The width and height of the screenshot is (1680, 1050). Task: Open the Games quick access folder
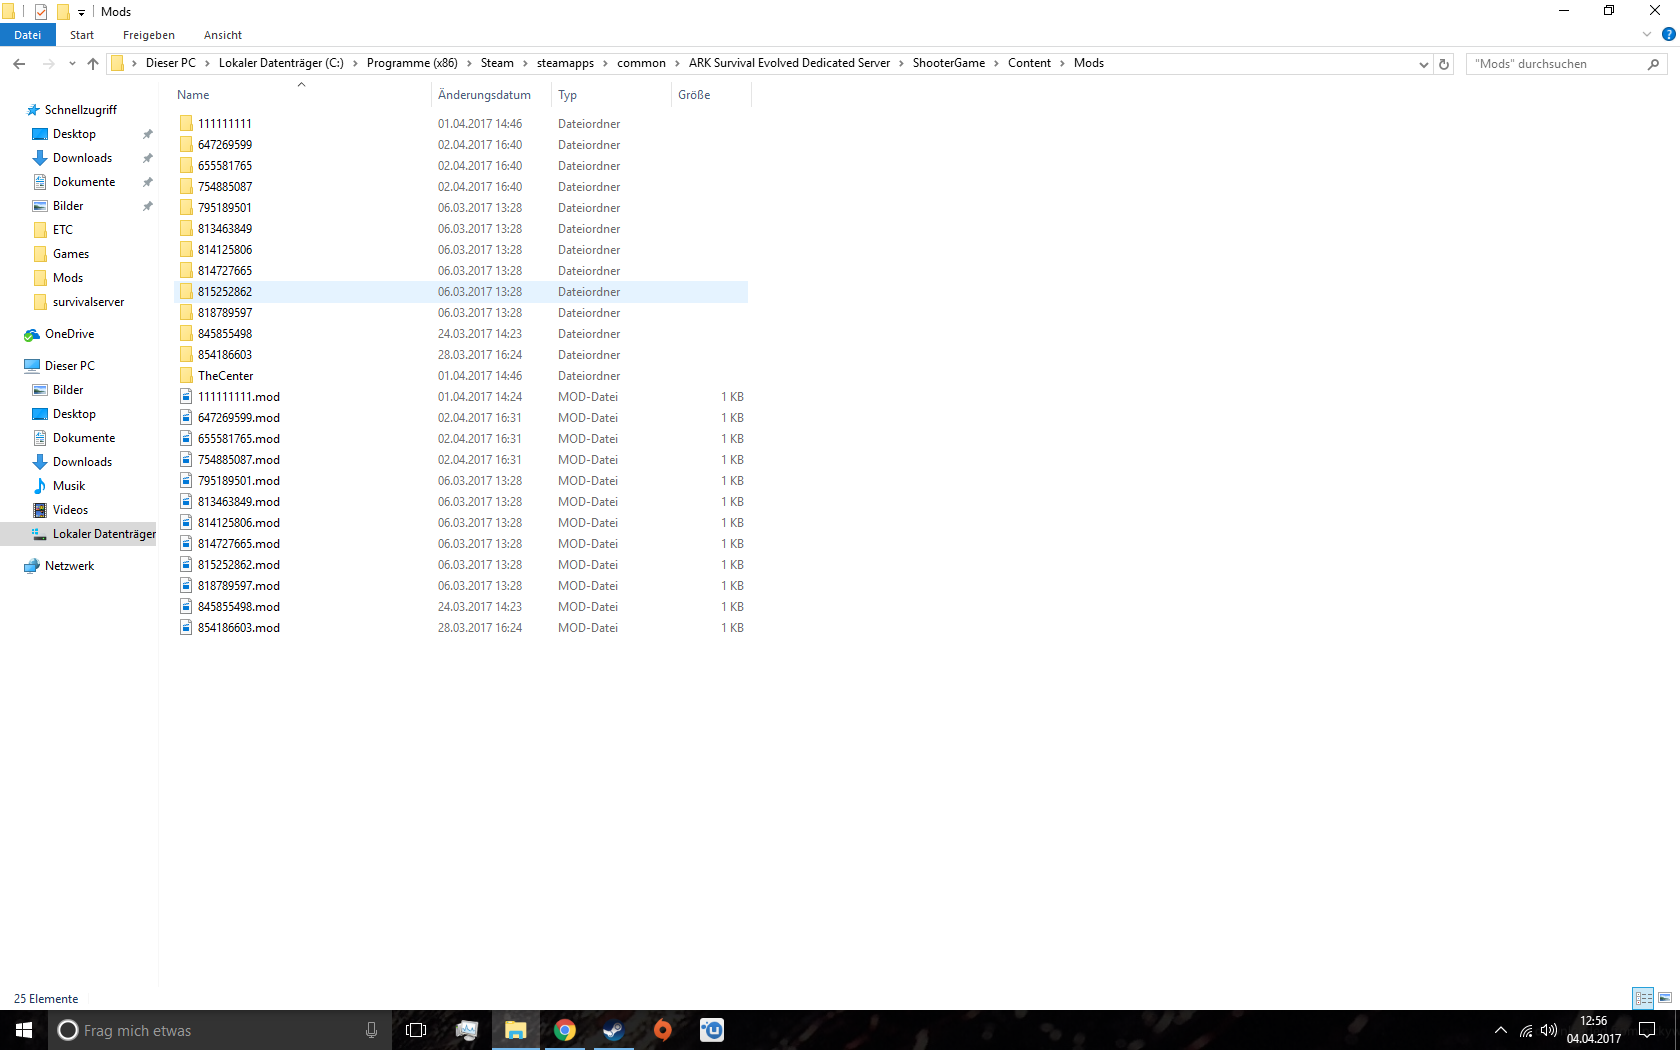70,254
